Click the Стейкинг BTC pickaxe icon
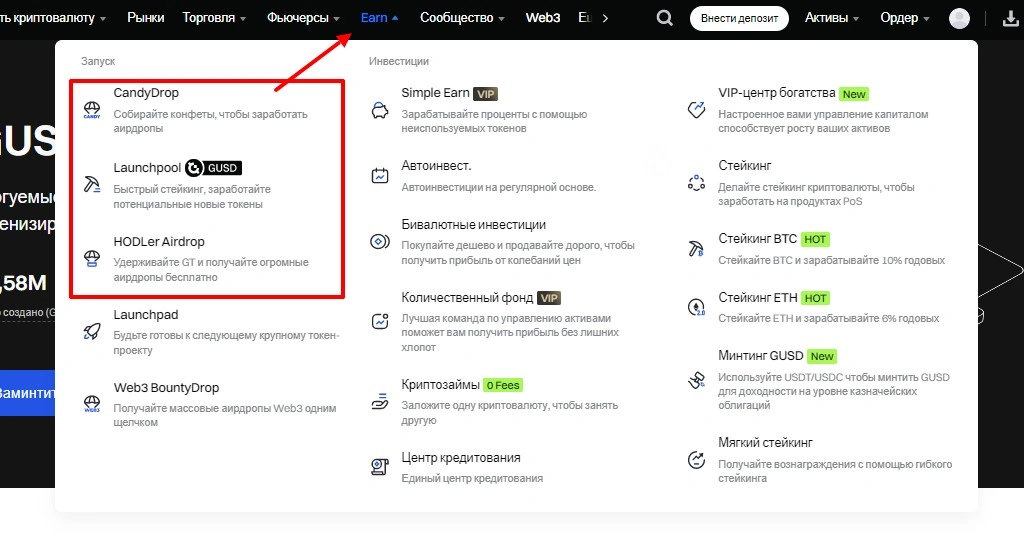Screen dimensions: 1024x536 (x=697, y=248)
